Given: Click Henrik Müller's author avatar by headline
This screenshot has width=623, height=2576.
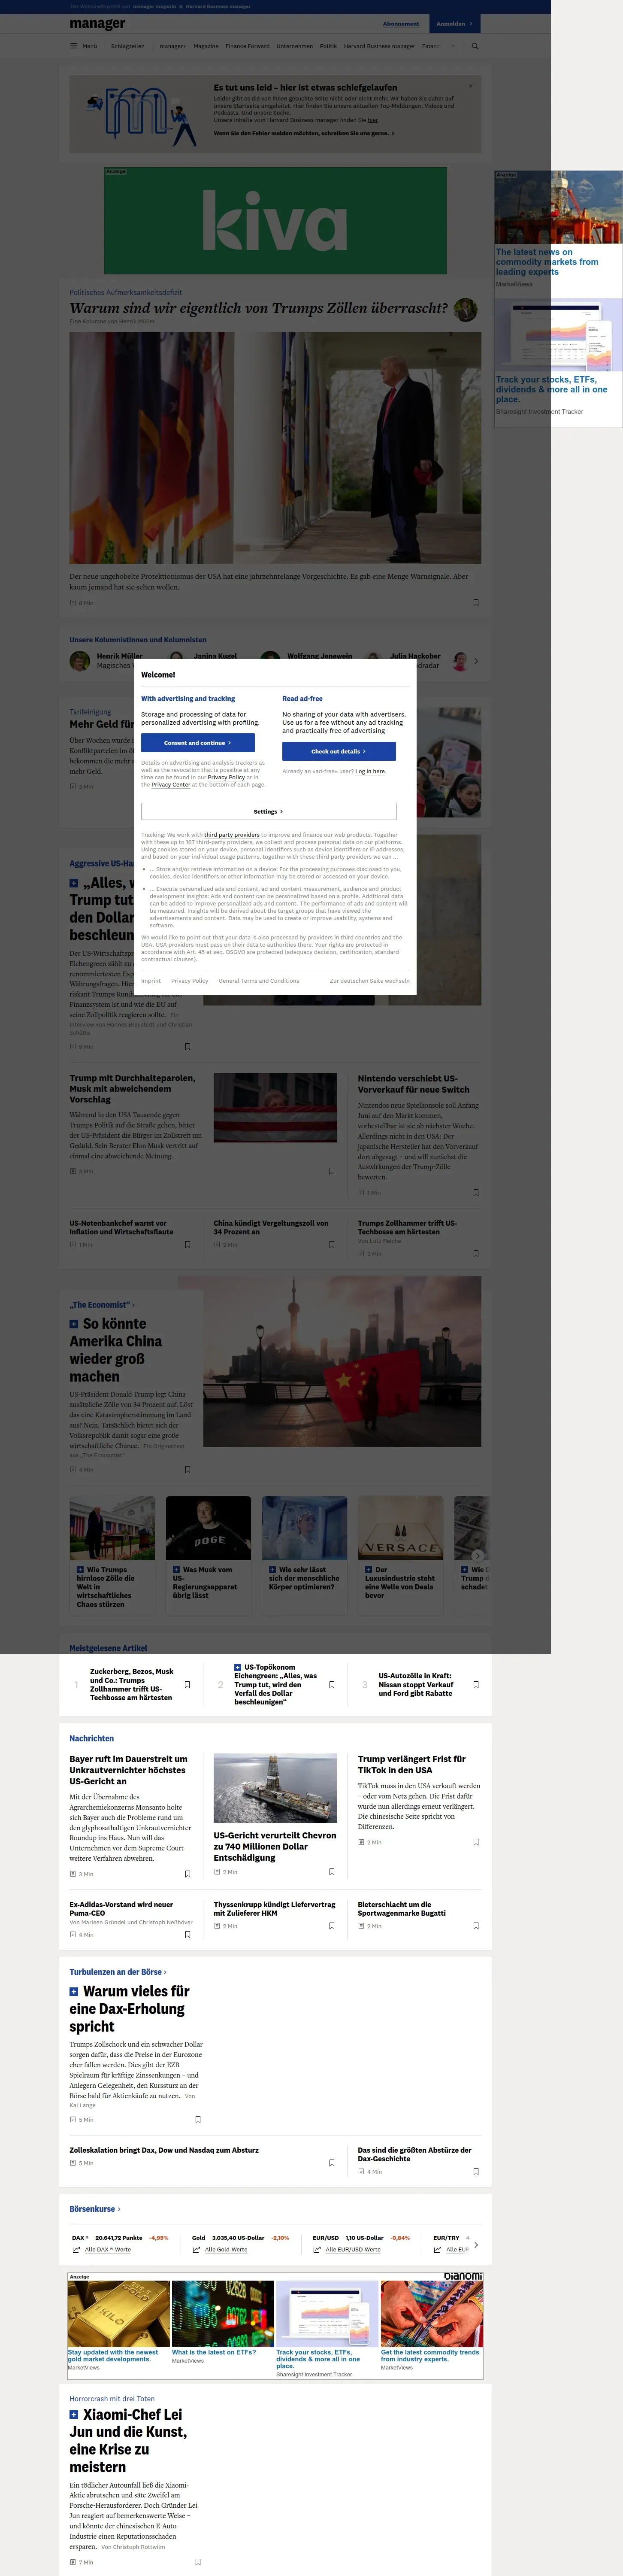Looking at the screenshot, I should tap(465, 310).
